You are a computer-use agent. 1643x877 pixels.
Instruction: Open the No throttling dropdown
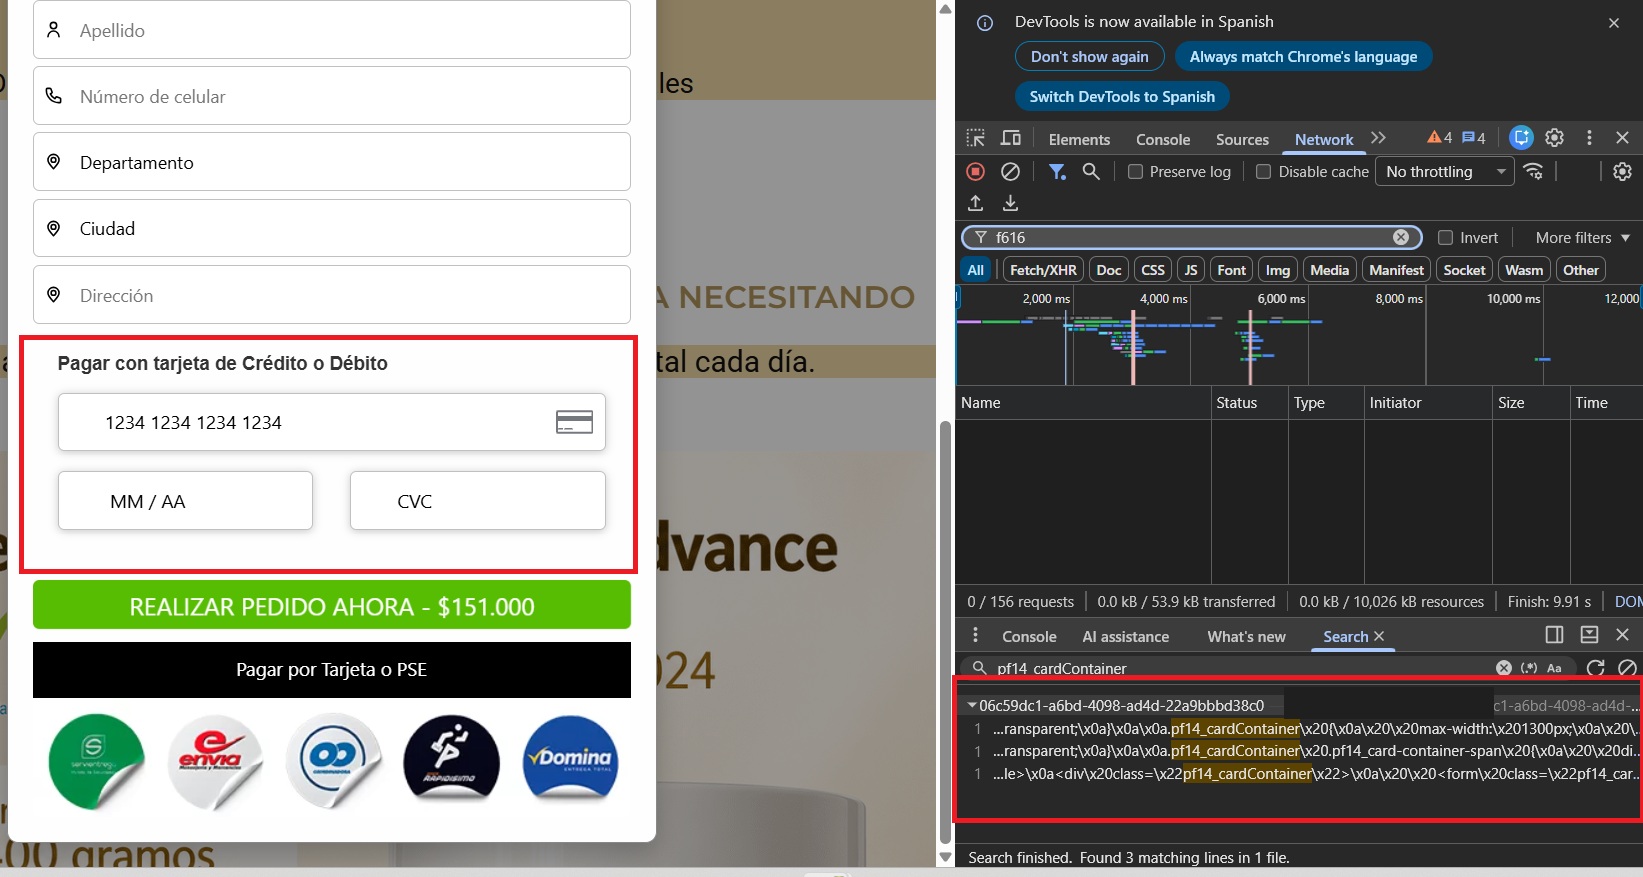1444,172
